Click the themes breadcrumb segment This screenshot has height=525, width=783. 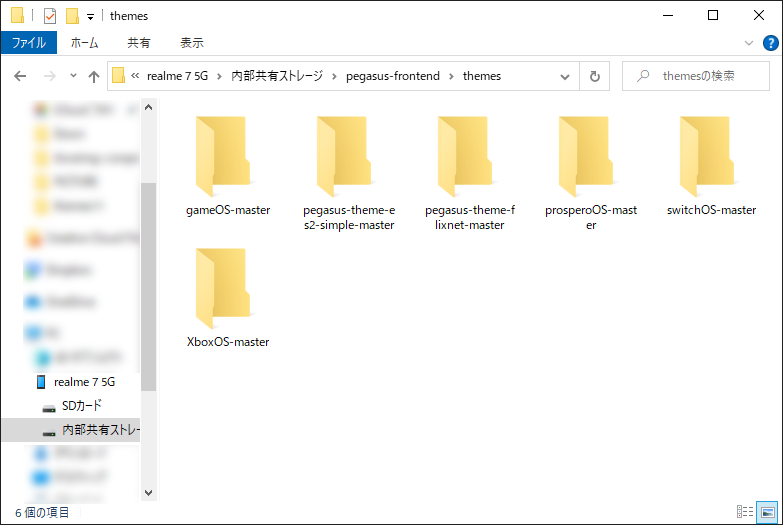click(x=481, y=76)
